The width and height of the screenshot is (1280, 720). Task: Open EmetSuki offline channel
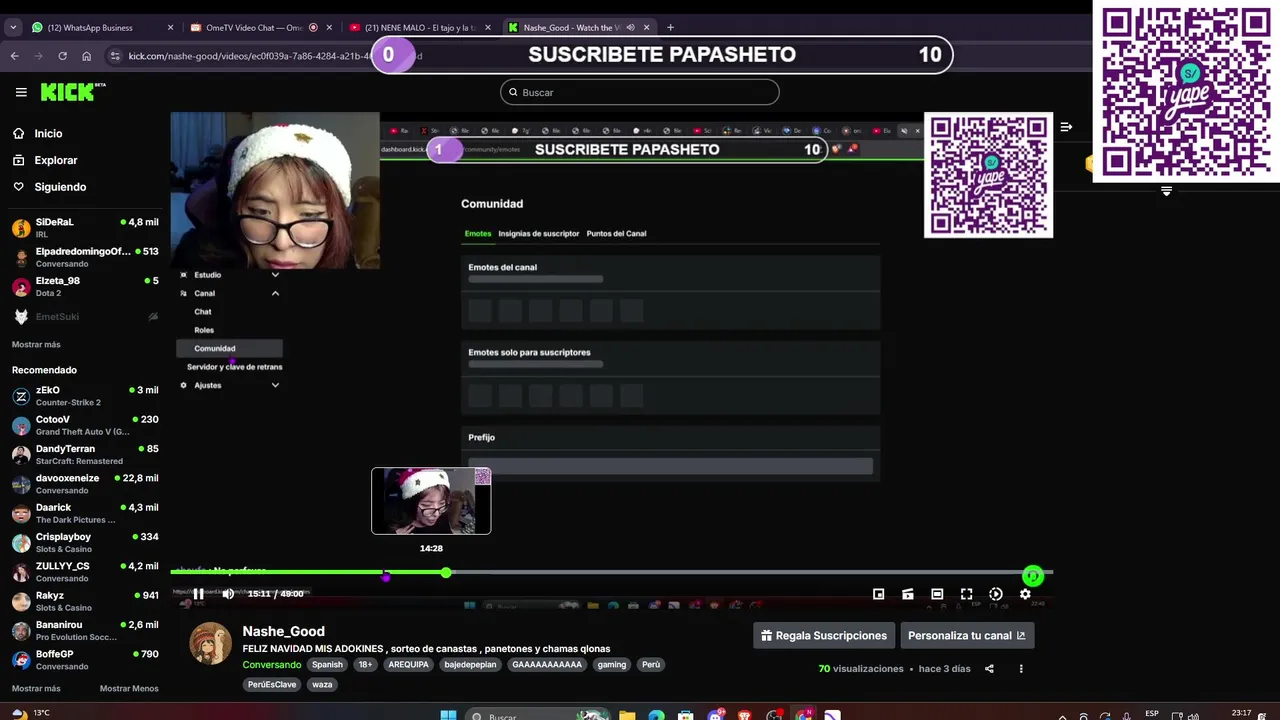click(x=84, y=316)
